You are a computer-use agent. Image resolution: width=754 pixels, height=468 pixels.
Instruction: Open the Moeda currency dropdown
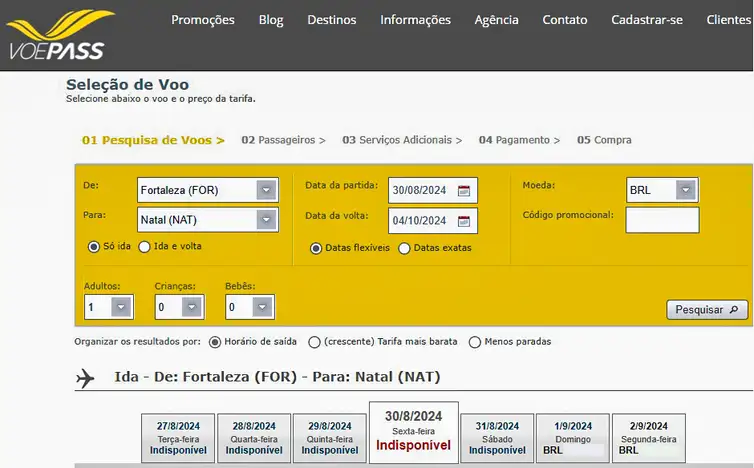(685, 190)
